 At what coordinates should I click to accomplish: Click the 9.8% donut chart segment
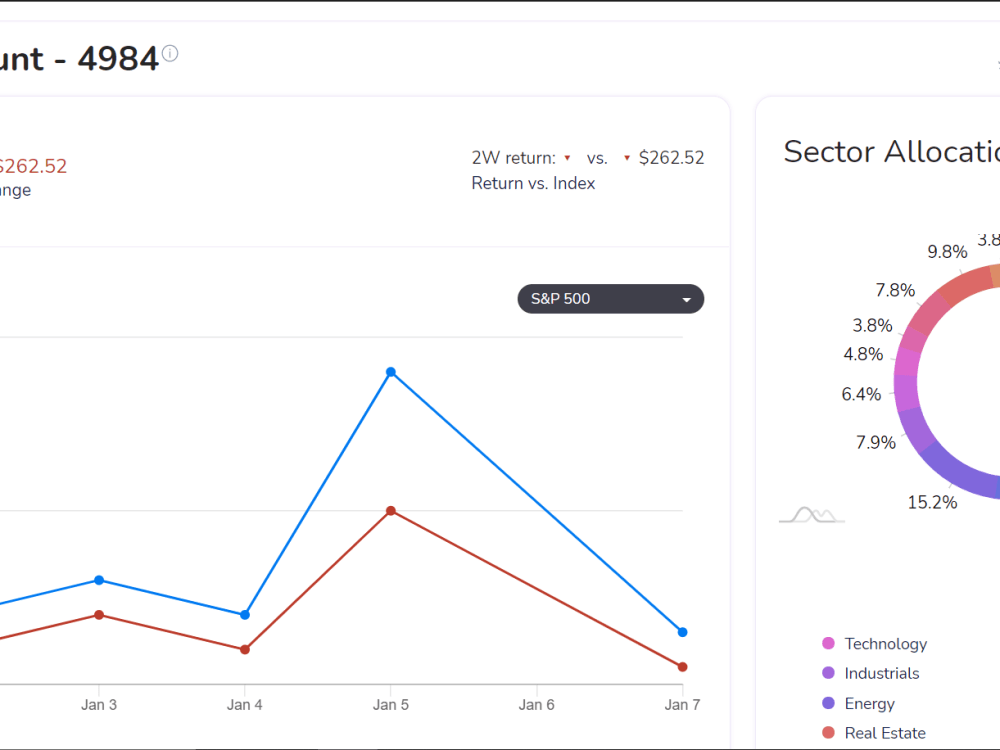965,284
